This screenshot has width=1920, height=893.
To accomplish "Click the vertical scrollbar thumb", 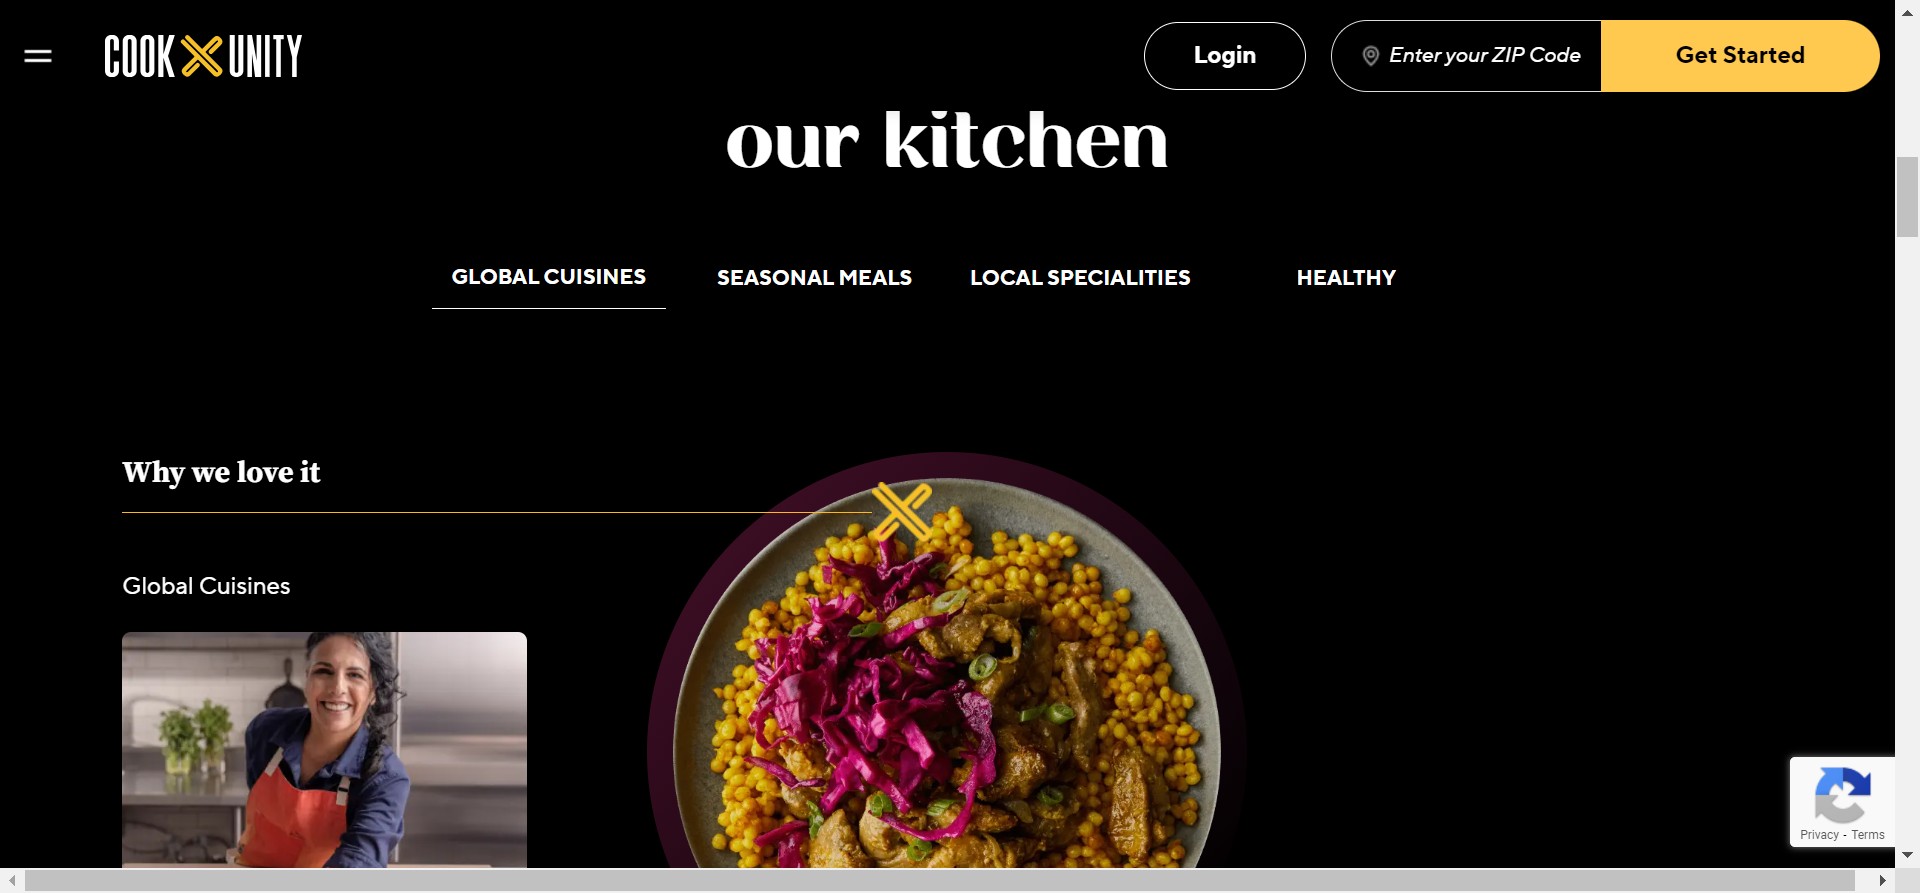I will [x=1907, y=197].
